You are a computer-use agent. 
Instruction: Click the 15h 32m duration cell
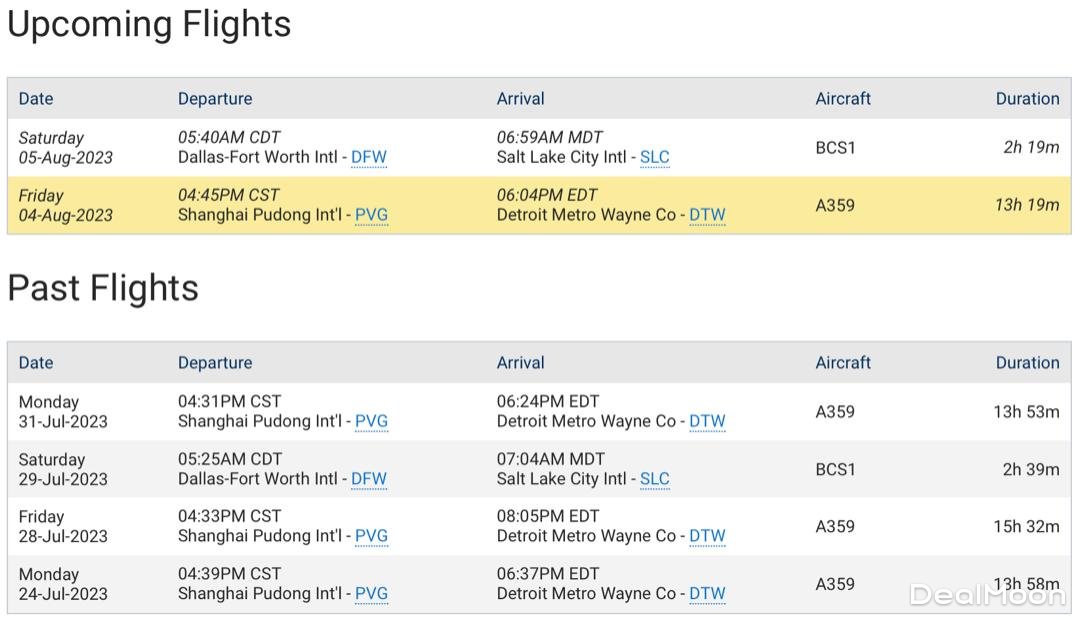tap(1026, 527)
